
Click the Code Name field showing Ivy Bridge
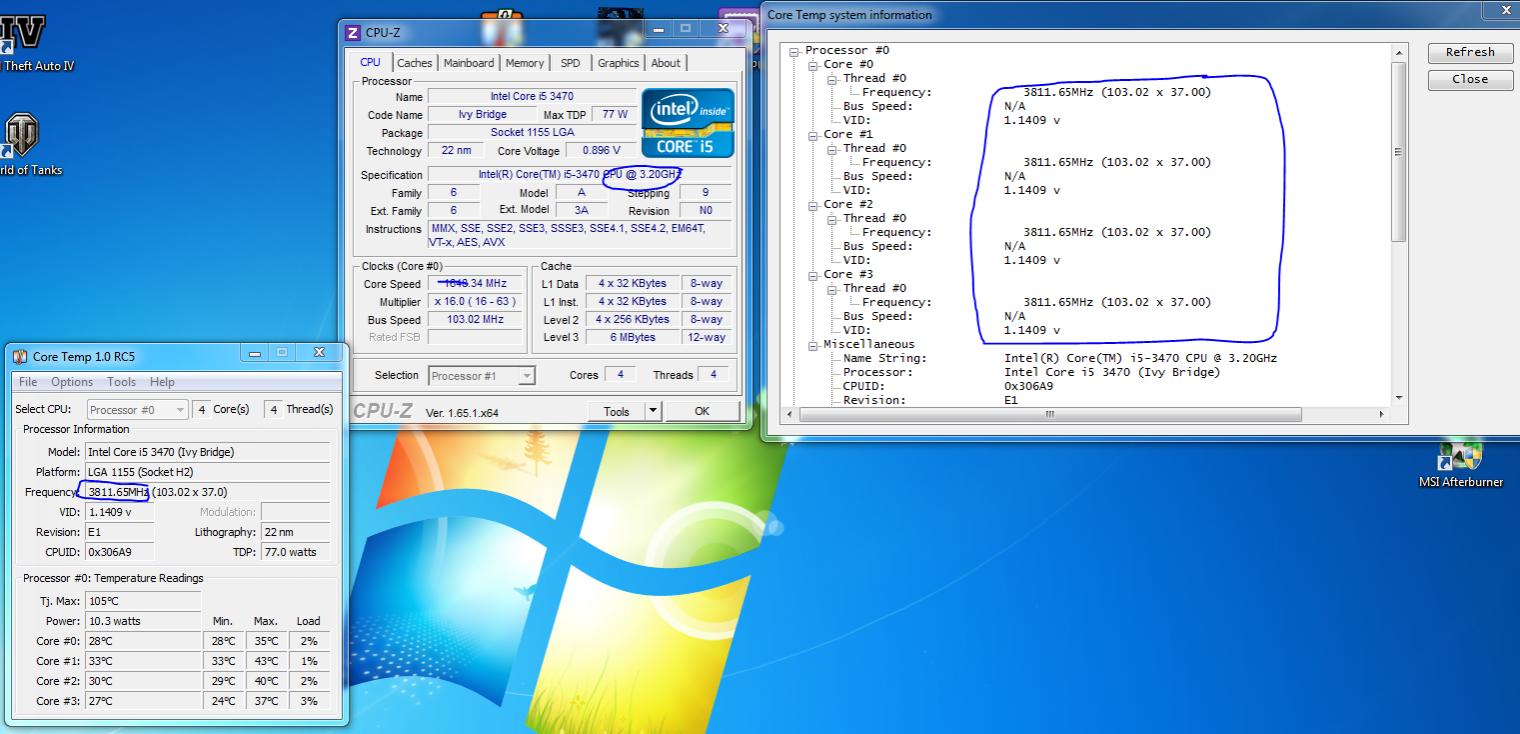(x=483, y=115)
